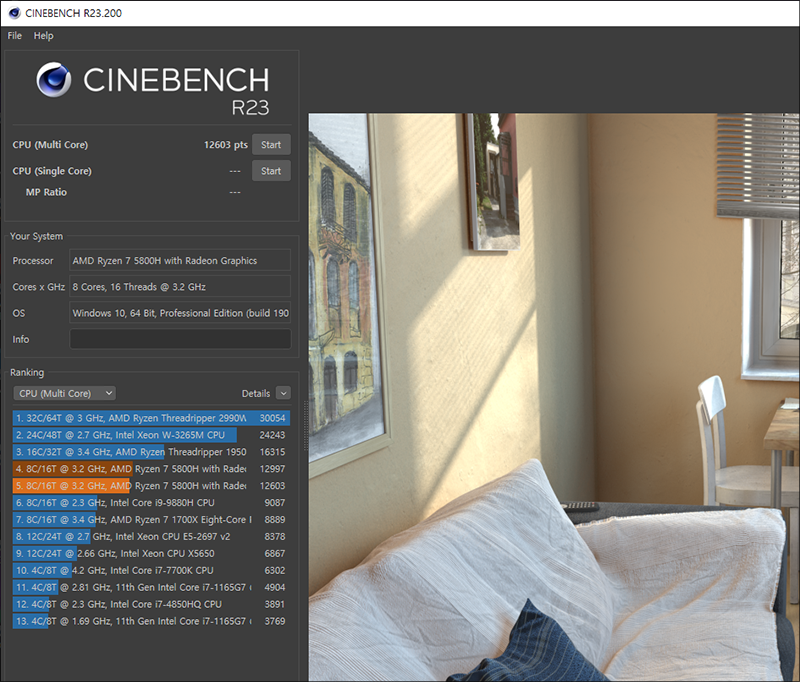Select ranking row 12 Core i7-4850HQ

coord(151,604)
